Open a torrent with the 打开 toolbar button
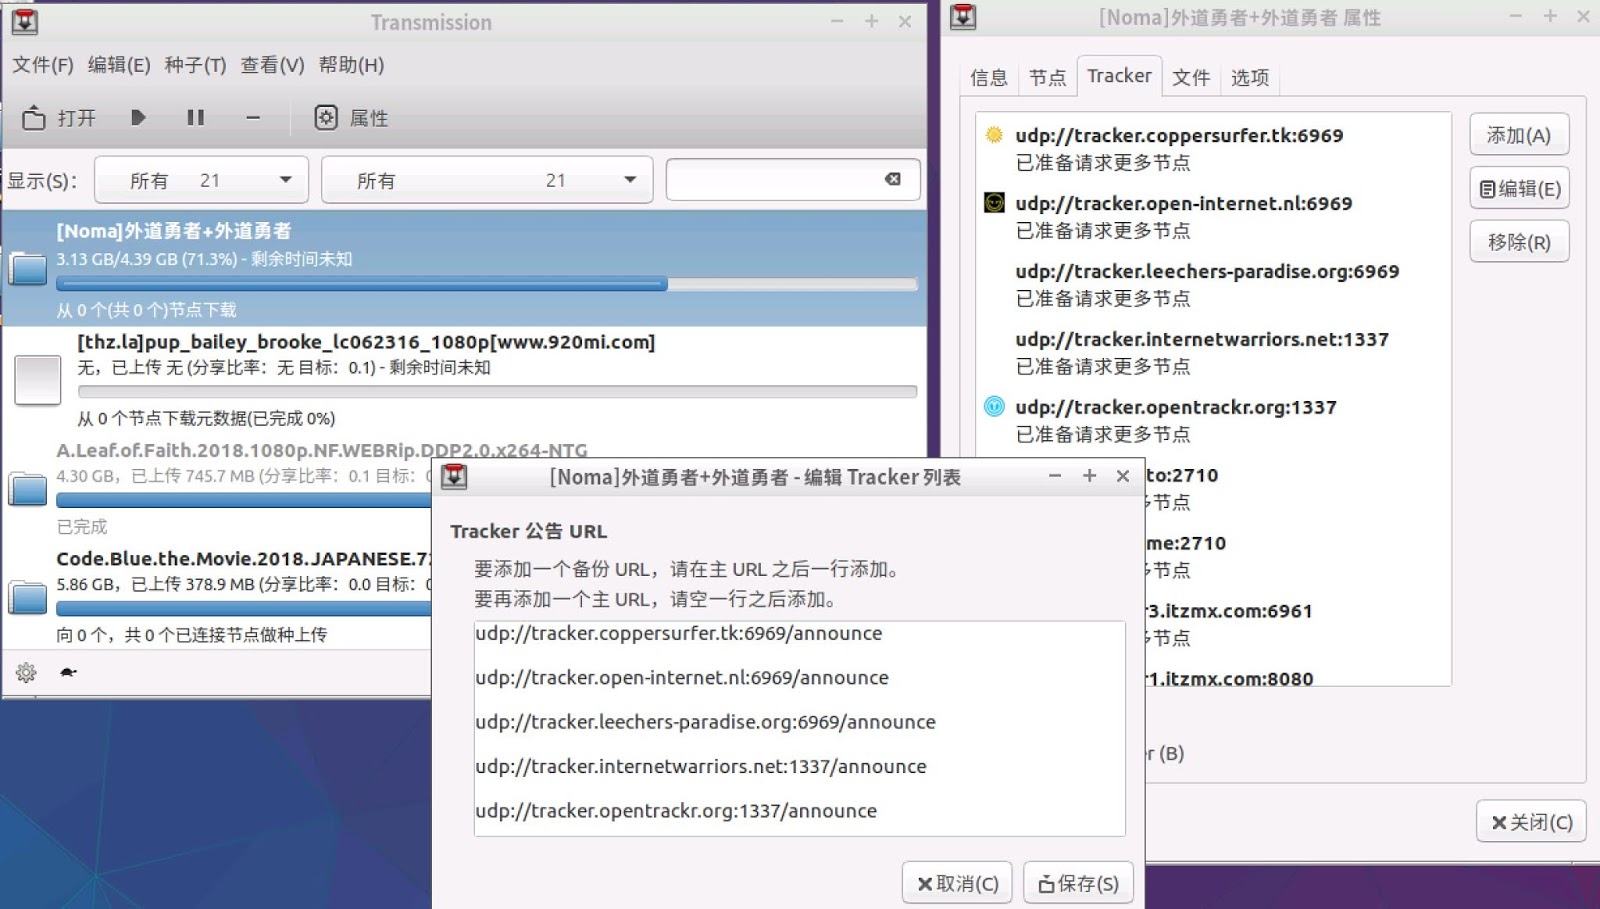This screenshot has width=1600, height=909. pyautogui.click(x=59, y=118)
